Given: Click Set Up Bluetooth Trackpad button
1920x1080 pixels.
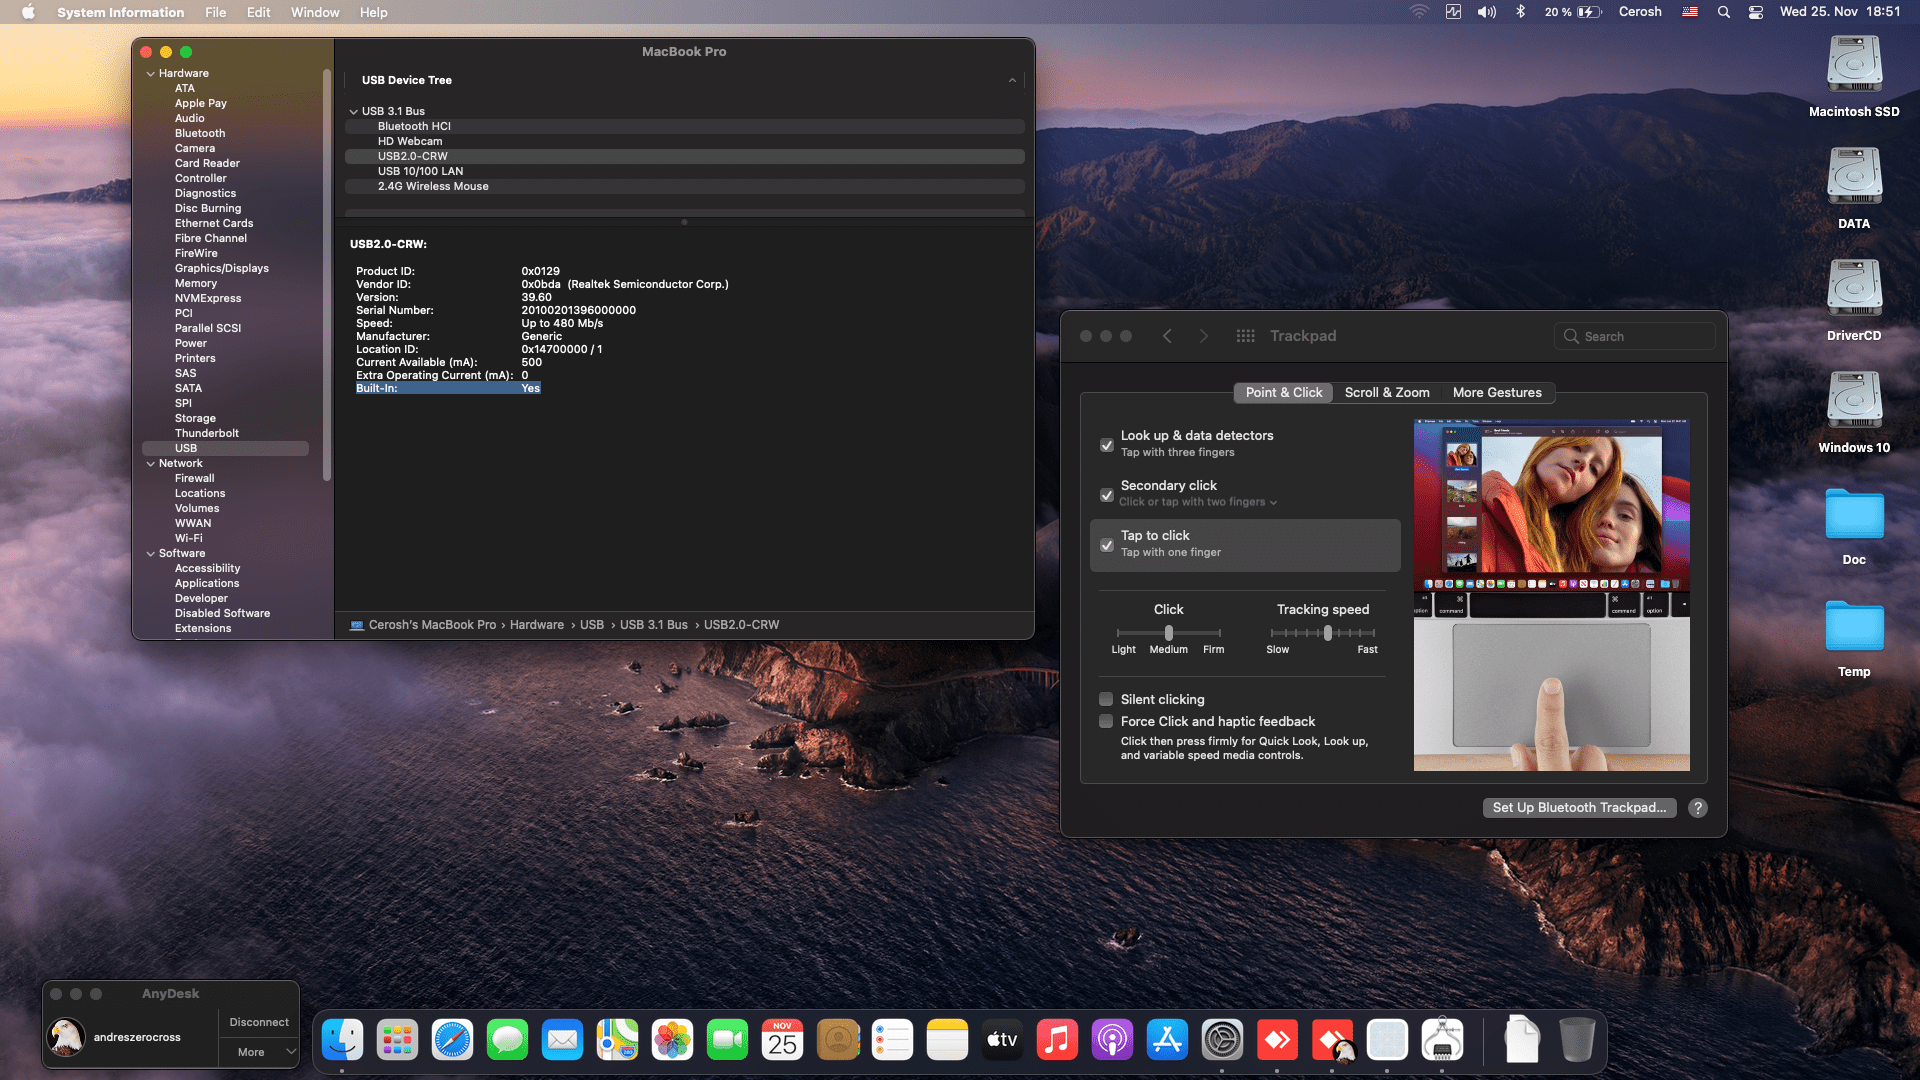Looking at the screenshot, I should tap(1579, 807).
